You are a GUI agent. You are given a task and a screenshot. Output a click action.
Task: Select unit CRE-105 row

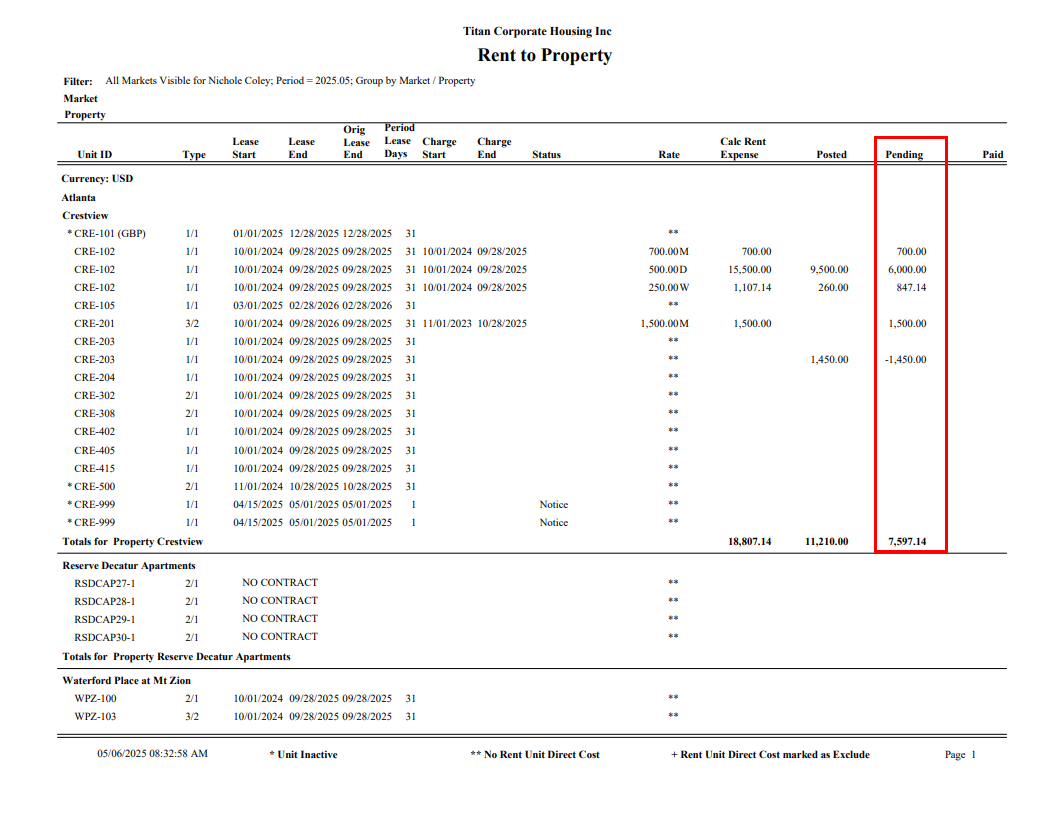[94, 305]
